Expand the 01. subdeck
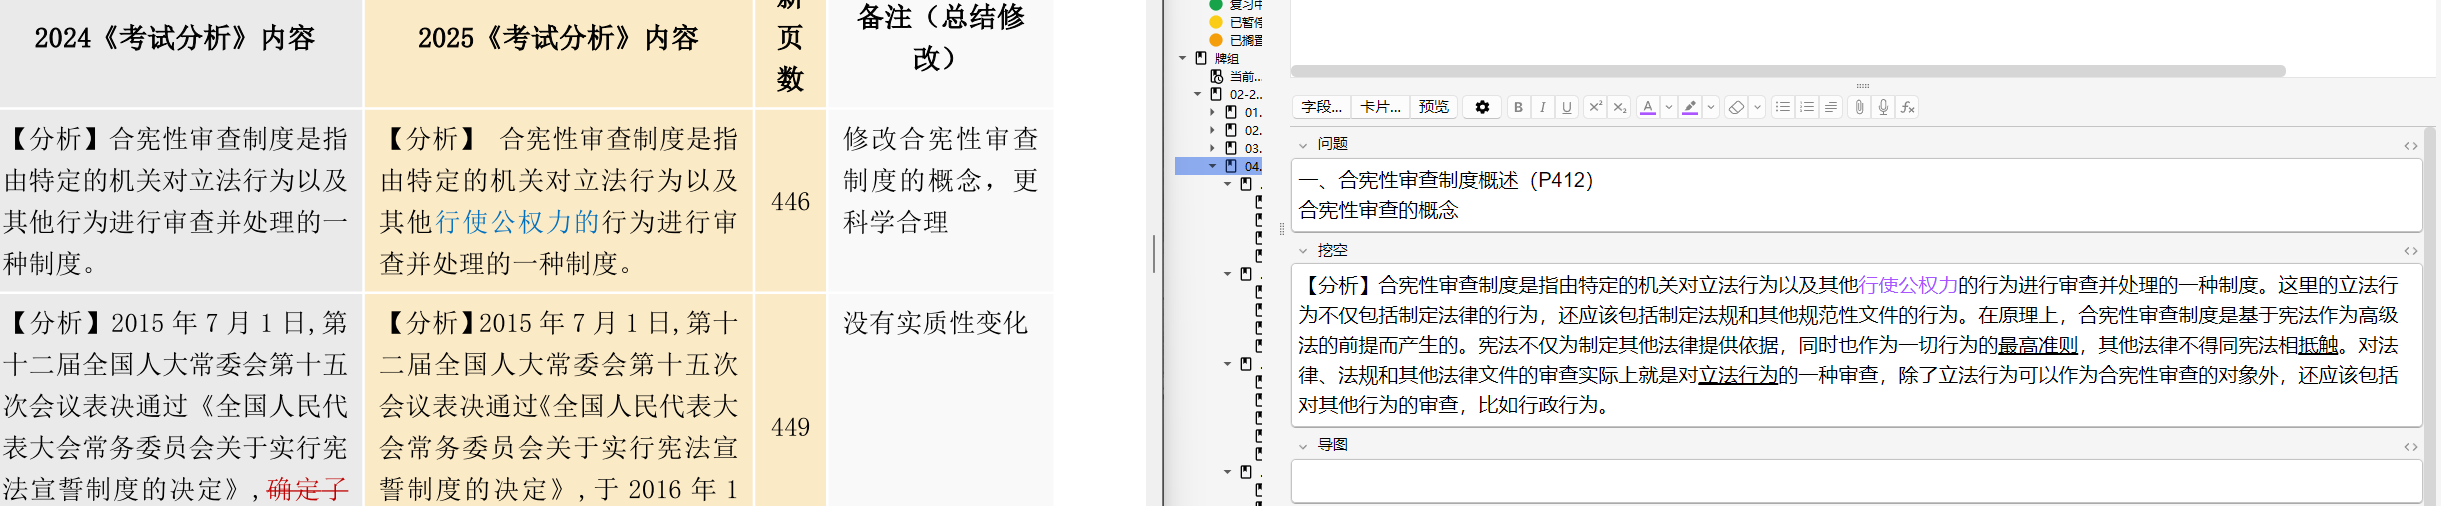Screen dimensions: 2441x506 (x=1213, y=112)
